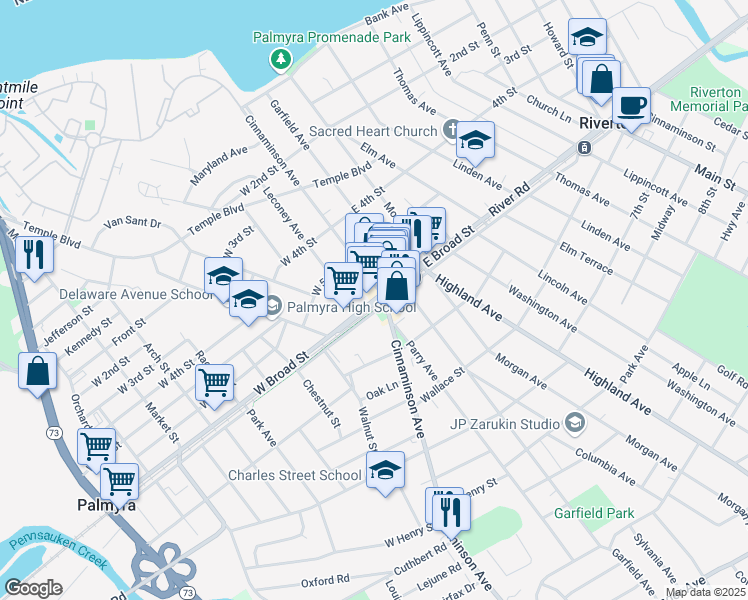Screen dimensions: 748x600
Task: Click the Route 73 shield at the bottom interchange
Action: [188, 593]
